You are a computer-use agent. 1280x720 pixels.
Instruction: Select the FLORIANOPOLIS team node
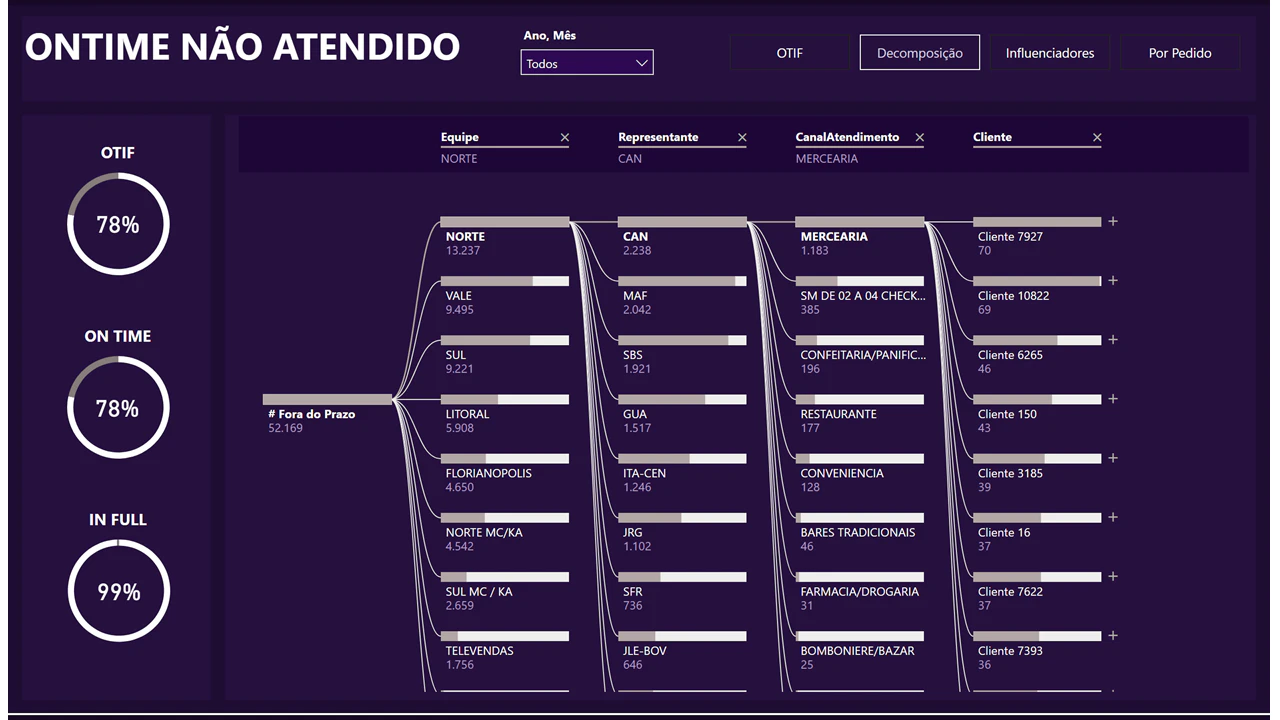505,472
